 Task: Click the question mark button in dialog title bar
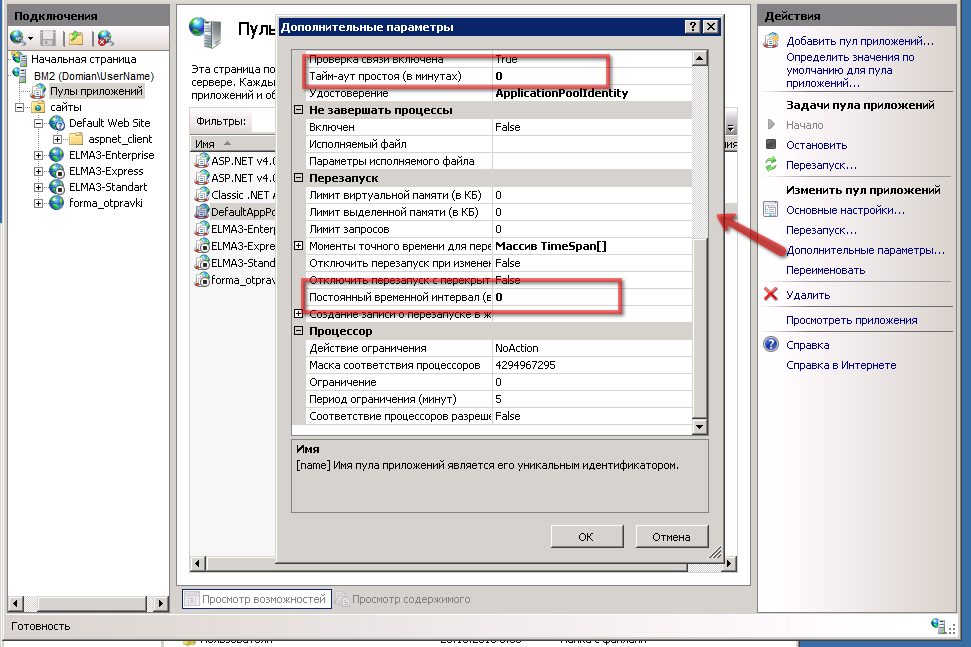coord(692,27)
